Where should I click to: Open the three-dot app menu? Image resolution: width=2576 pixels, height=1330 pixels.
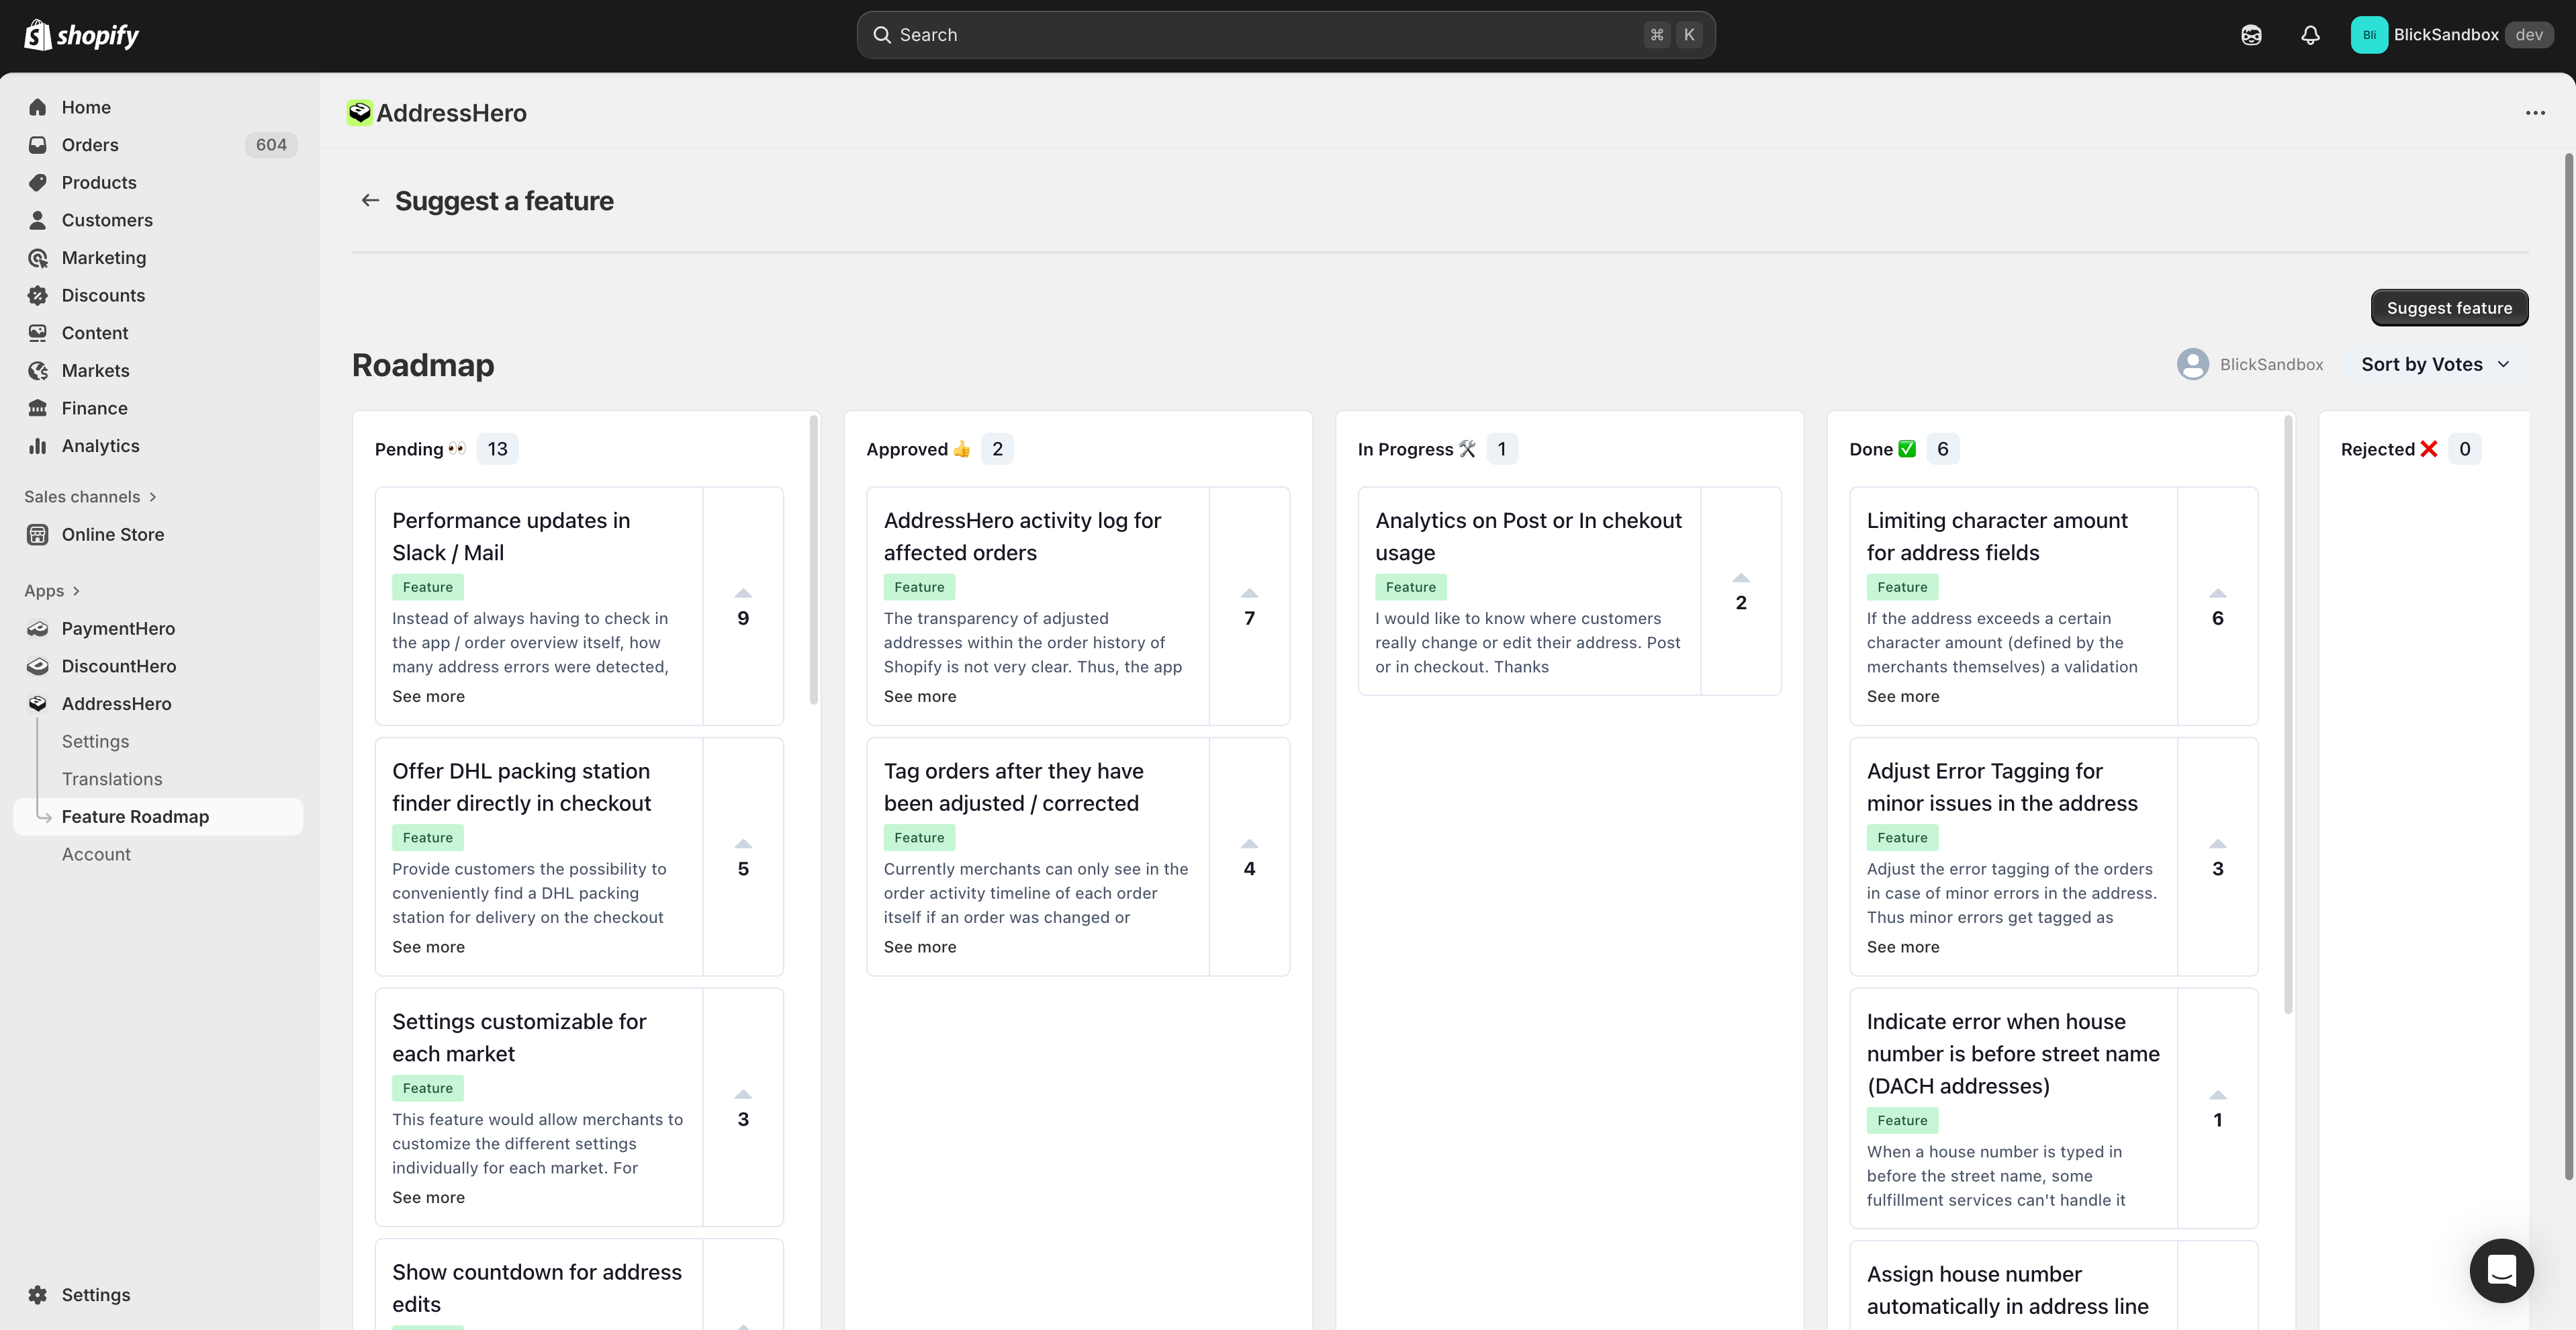pos(2535,113)
